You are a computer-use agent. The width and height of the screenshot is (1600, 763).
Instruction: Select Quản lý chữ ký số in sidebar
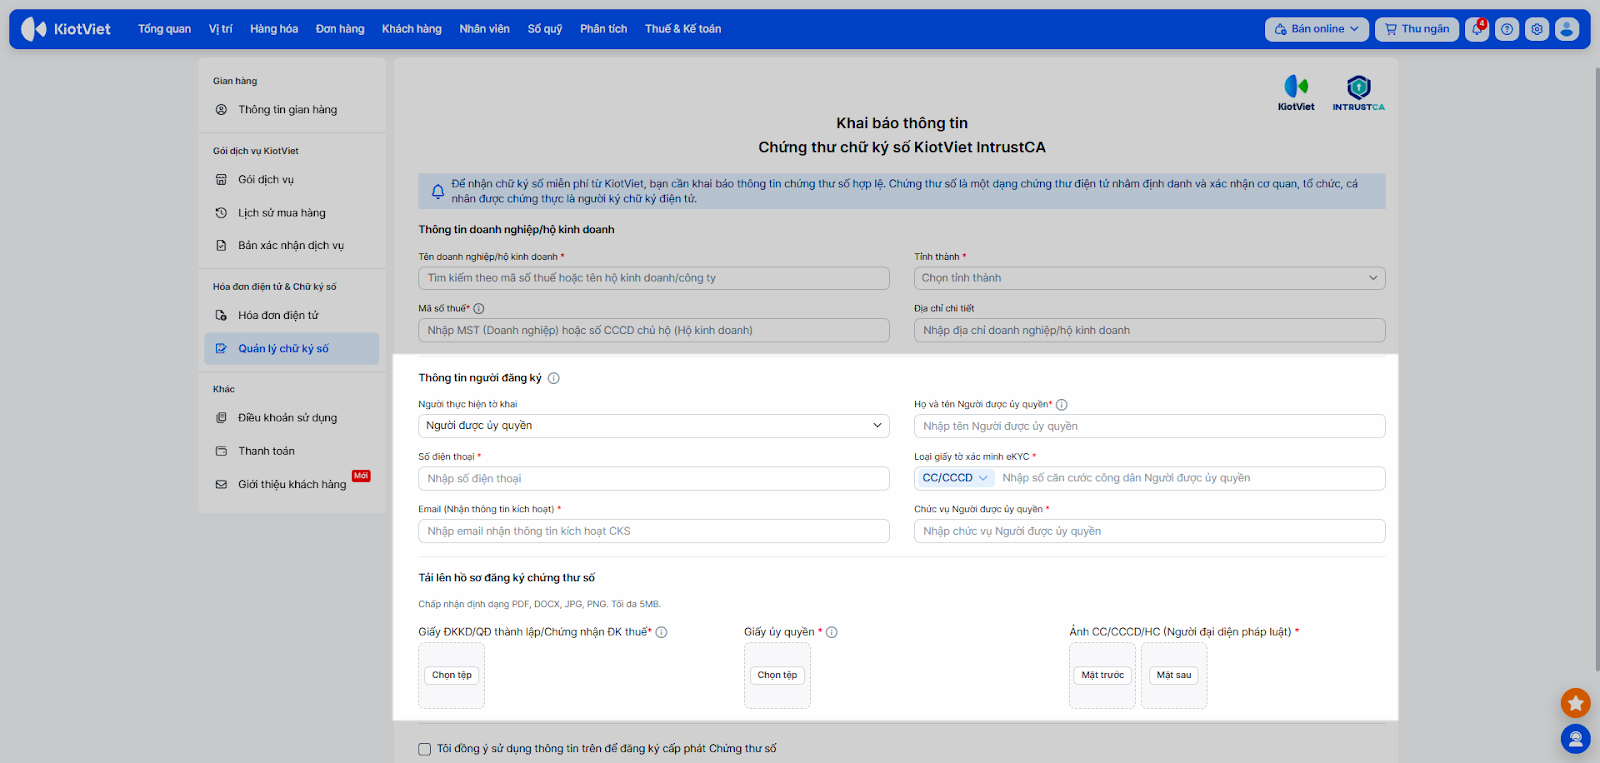[x=292, y=349]
